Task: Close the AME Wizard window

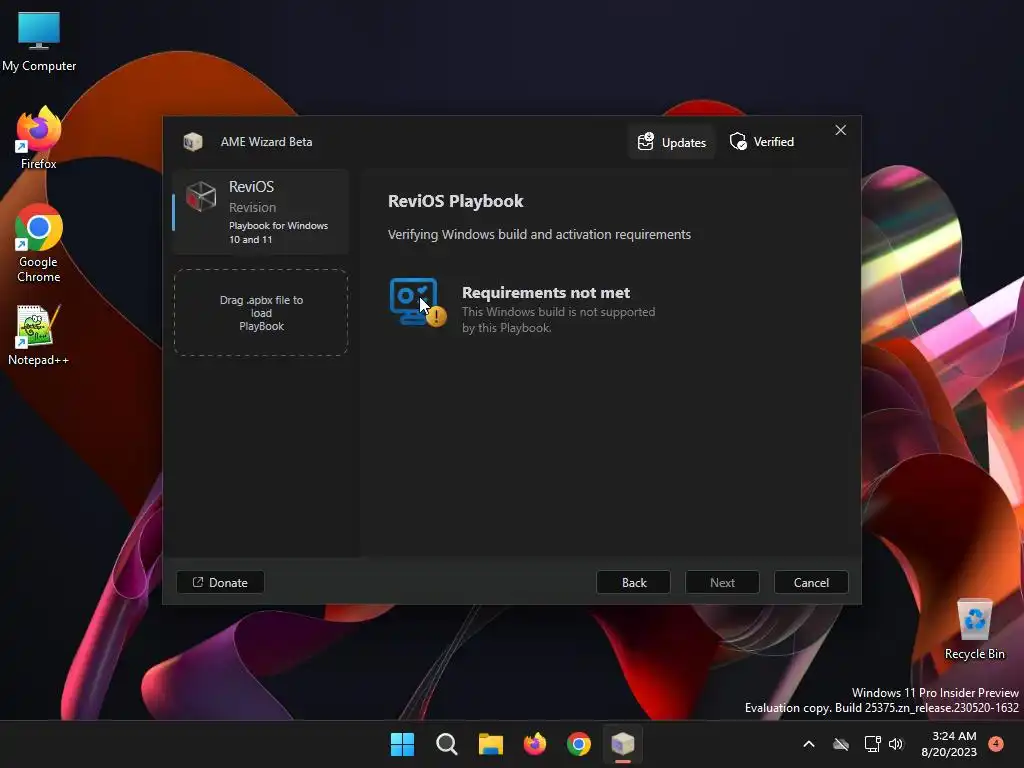Action: [x=840, y=130]
